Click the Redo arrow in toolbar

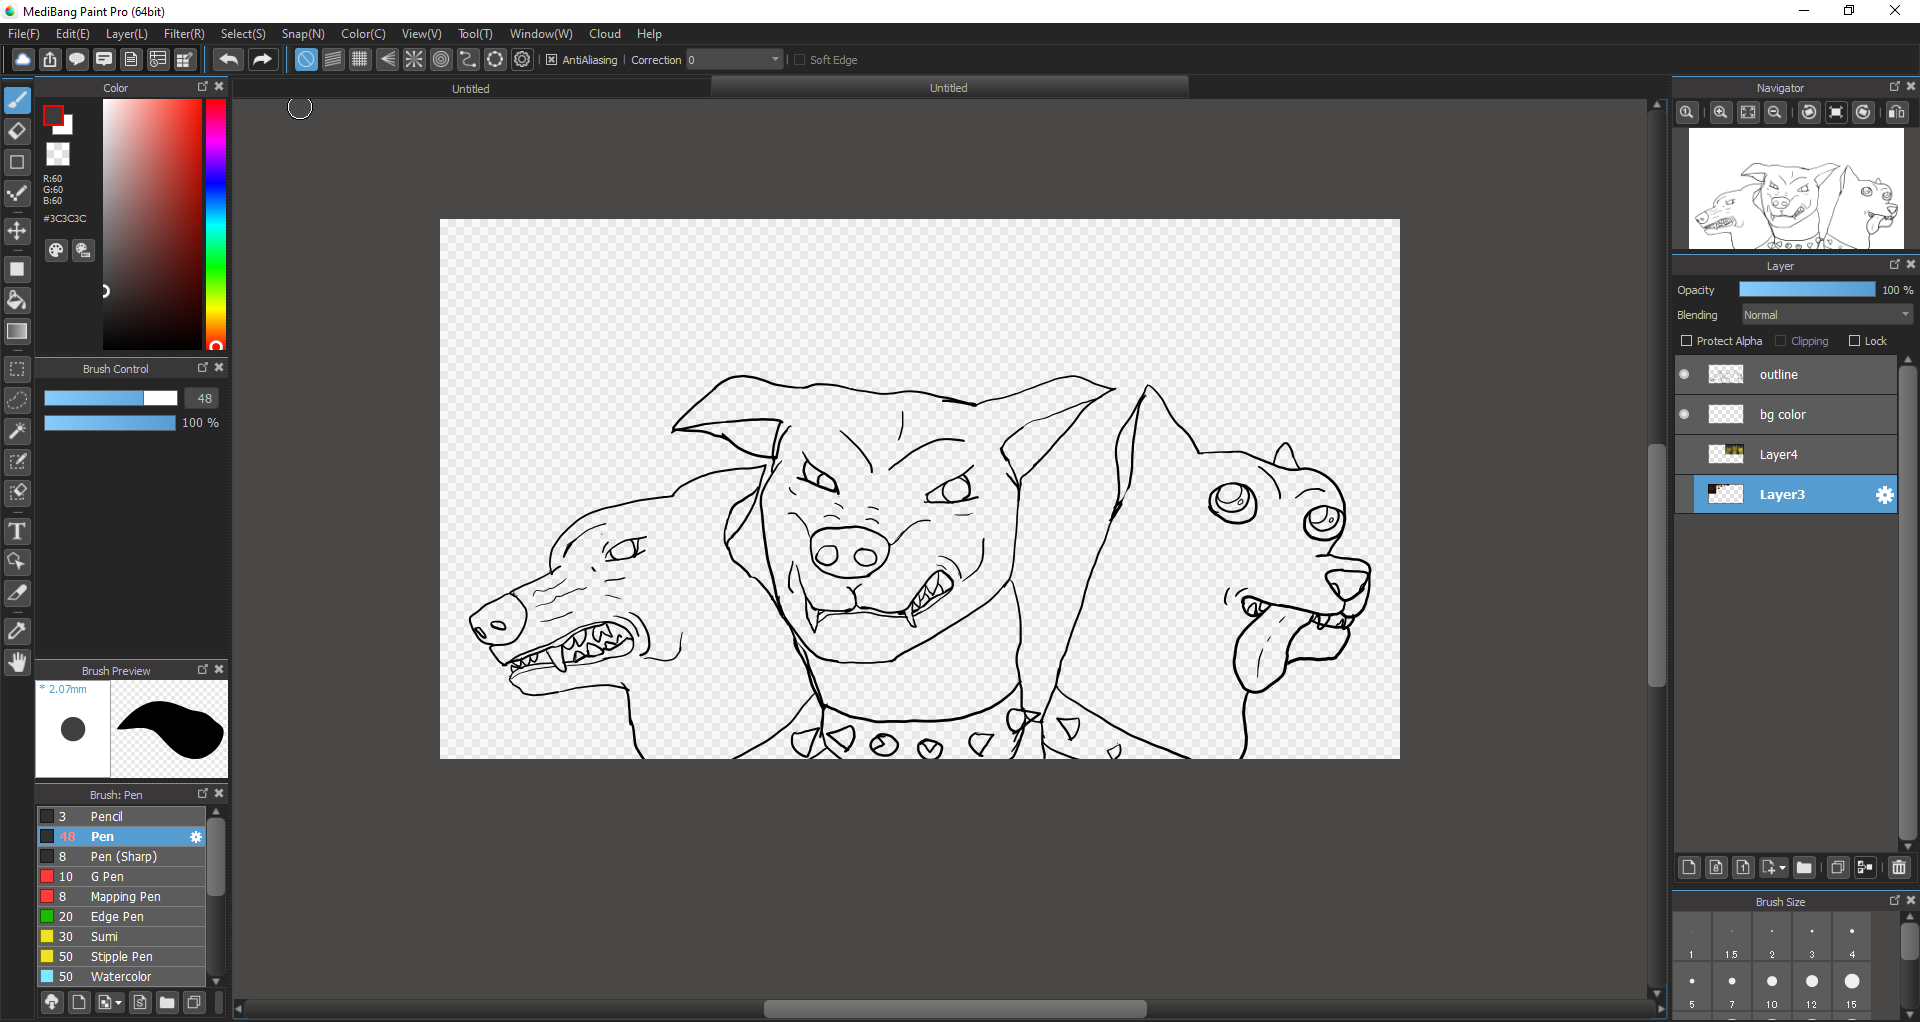point(262,59)
